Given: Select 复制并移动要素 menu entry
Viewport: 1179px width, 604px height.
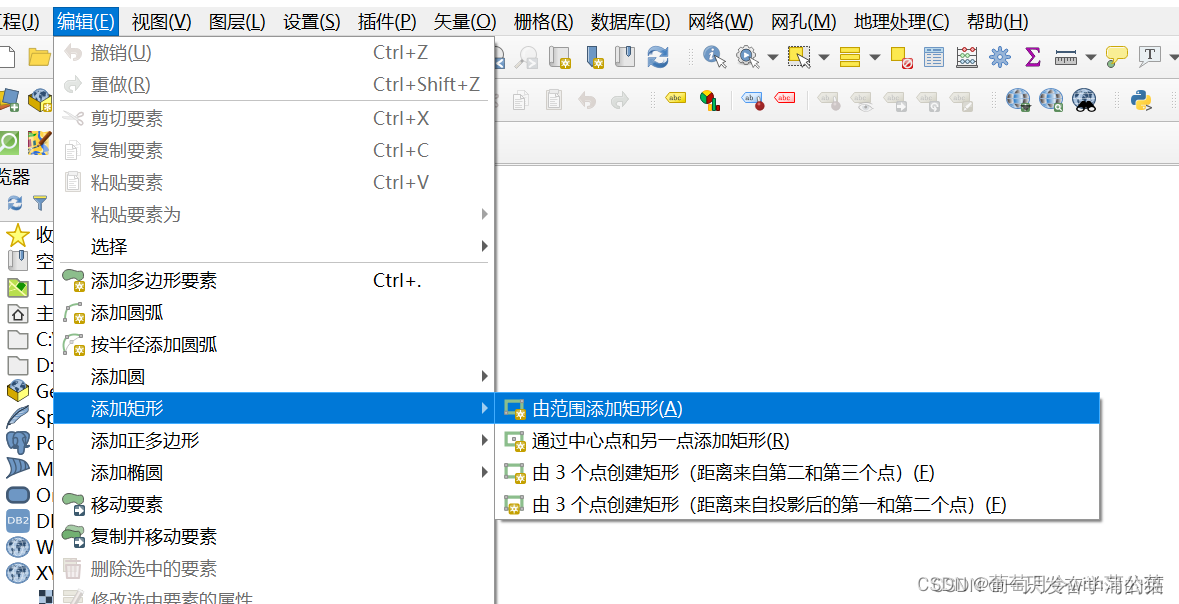Looking at the screenshot, I should 274,536.
